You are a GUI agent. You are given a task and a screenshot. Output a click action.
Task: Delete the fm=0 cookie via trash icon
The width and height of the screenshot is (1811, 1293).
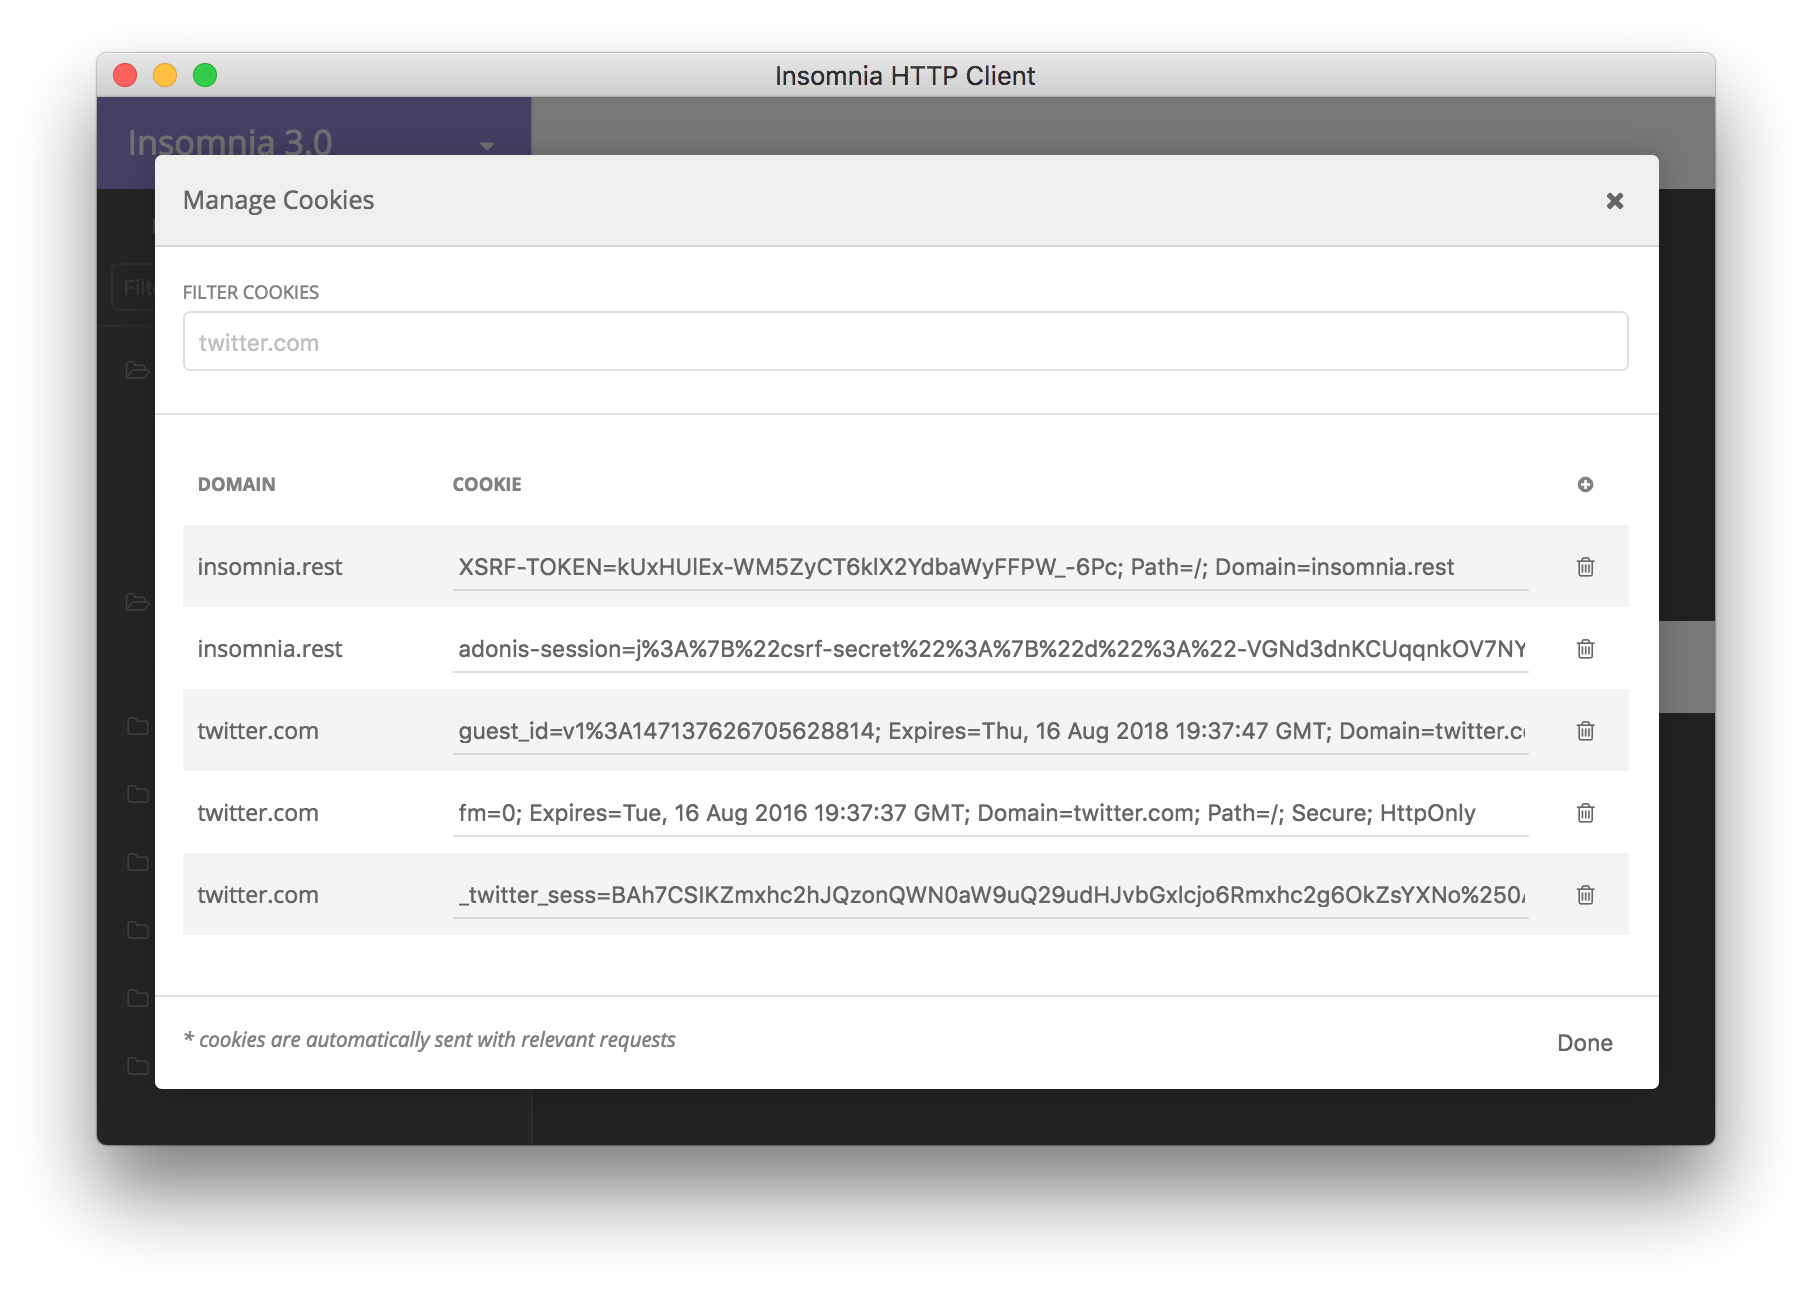point(1585,813)
